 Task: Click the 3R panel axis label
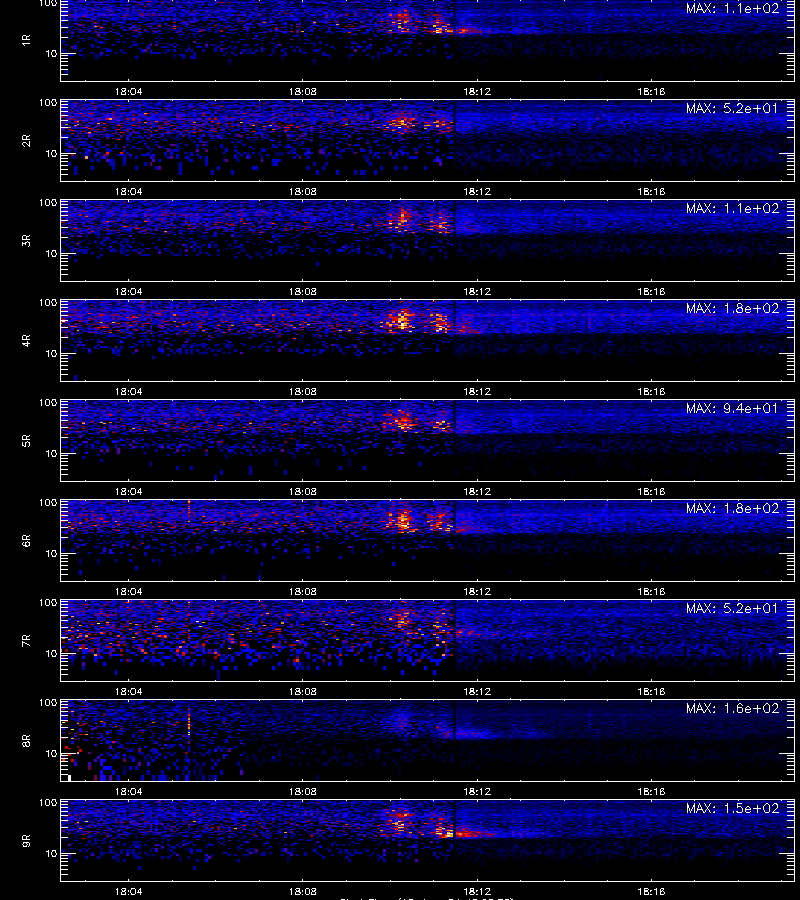pos(26,240)
